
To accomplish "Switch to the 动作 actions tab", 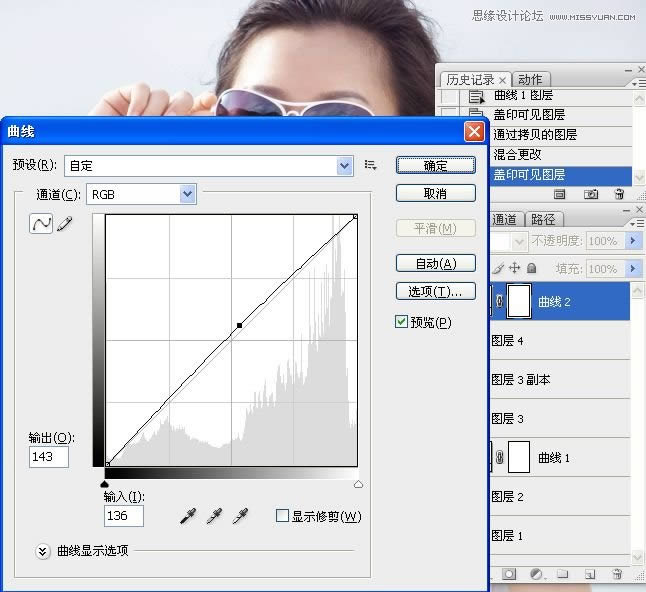I will click(530, 80).
